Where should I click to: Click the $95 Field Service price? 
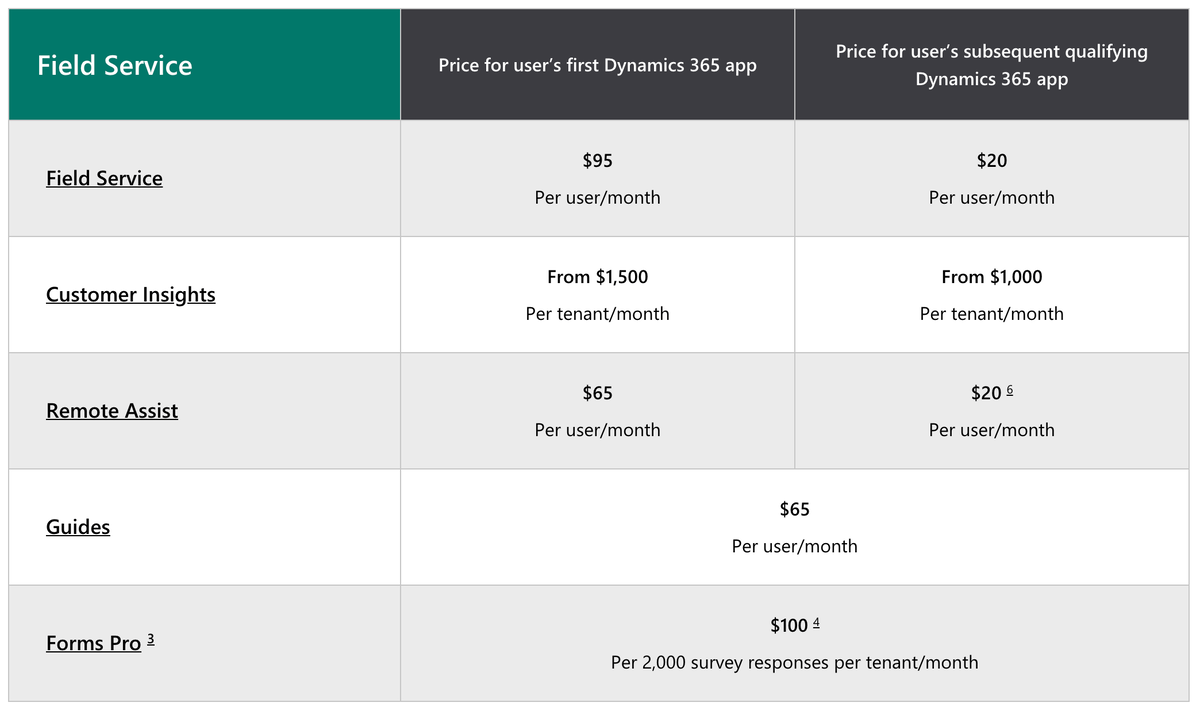pos(597,161)
